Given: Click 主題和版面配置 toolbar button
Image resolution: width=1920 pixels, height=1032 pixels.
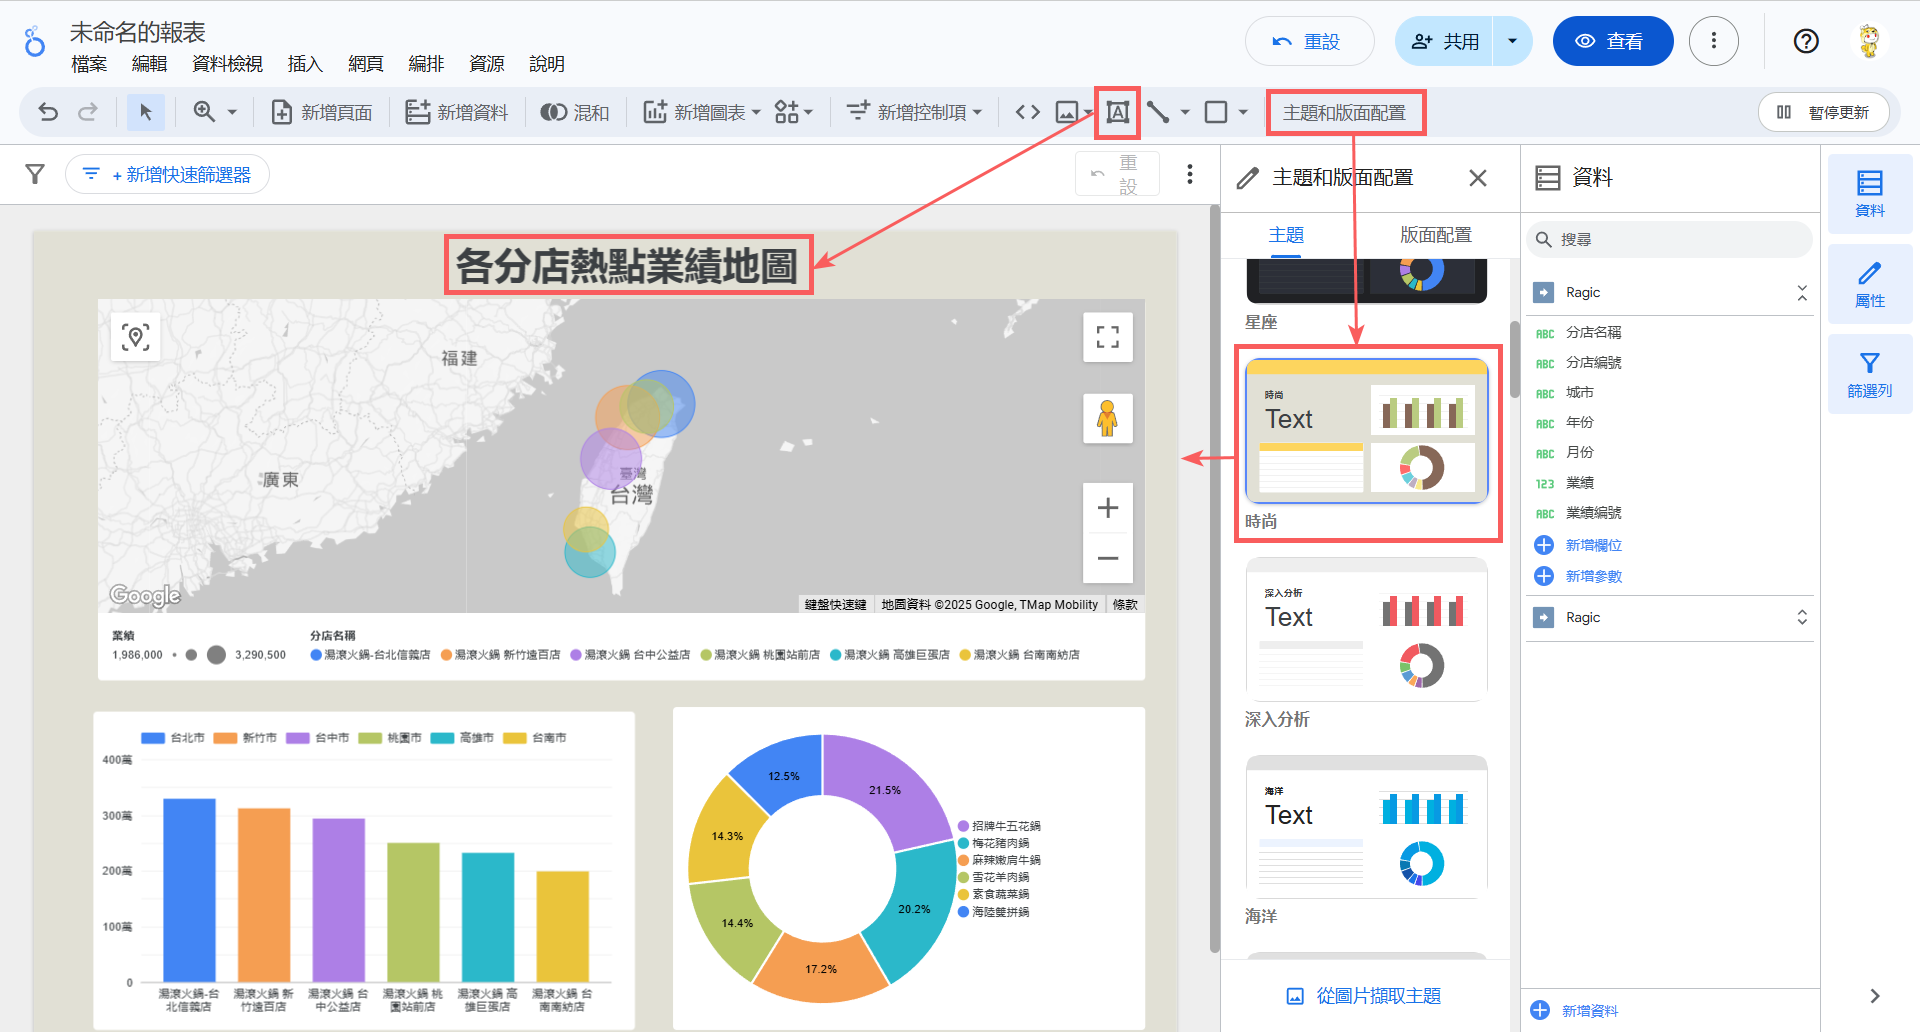Looking at the screenshot, I should [x=1345, y=113].
